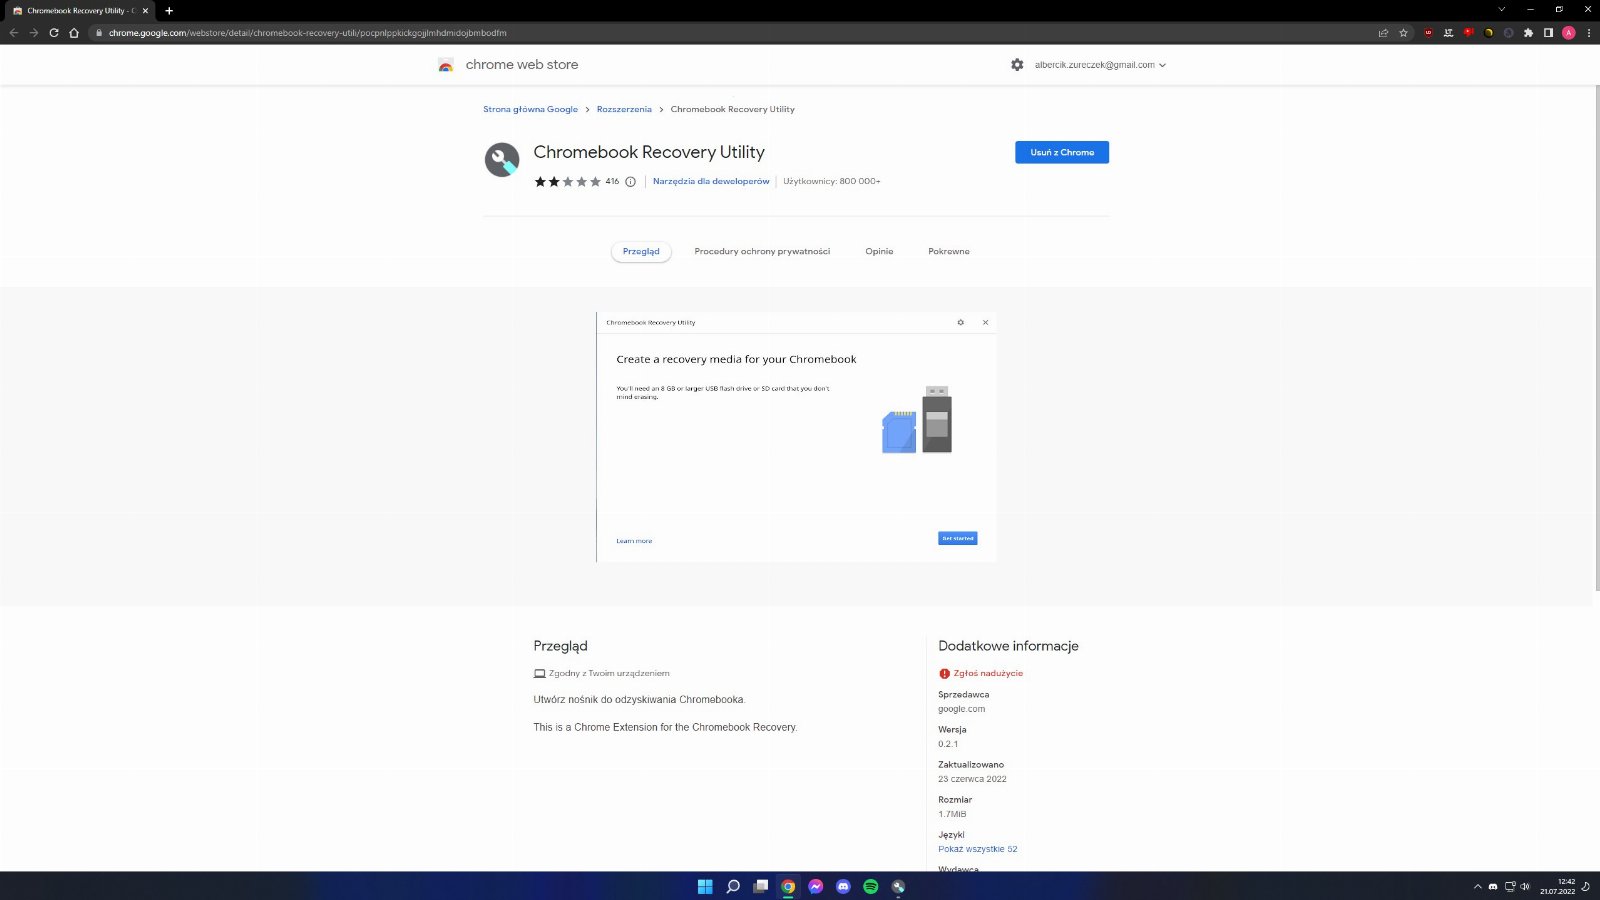Screen dimensions: 1600x900
Task: Open the greyed-out globe extension icon
Action: click(x=1508, y=33)
